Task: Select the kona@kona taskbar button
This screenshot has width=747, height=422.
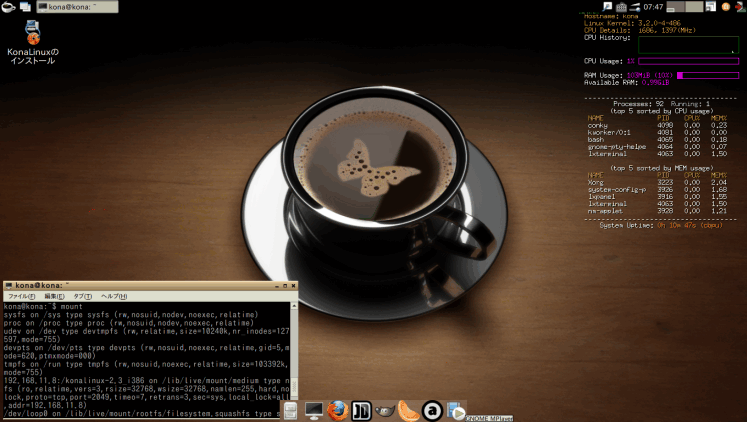Action: coord(77,7)
